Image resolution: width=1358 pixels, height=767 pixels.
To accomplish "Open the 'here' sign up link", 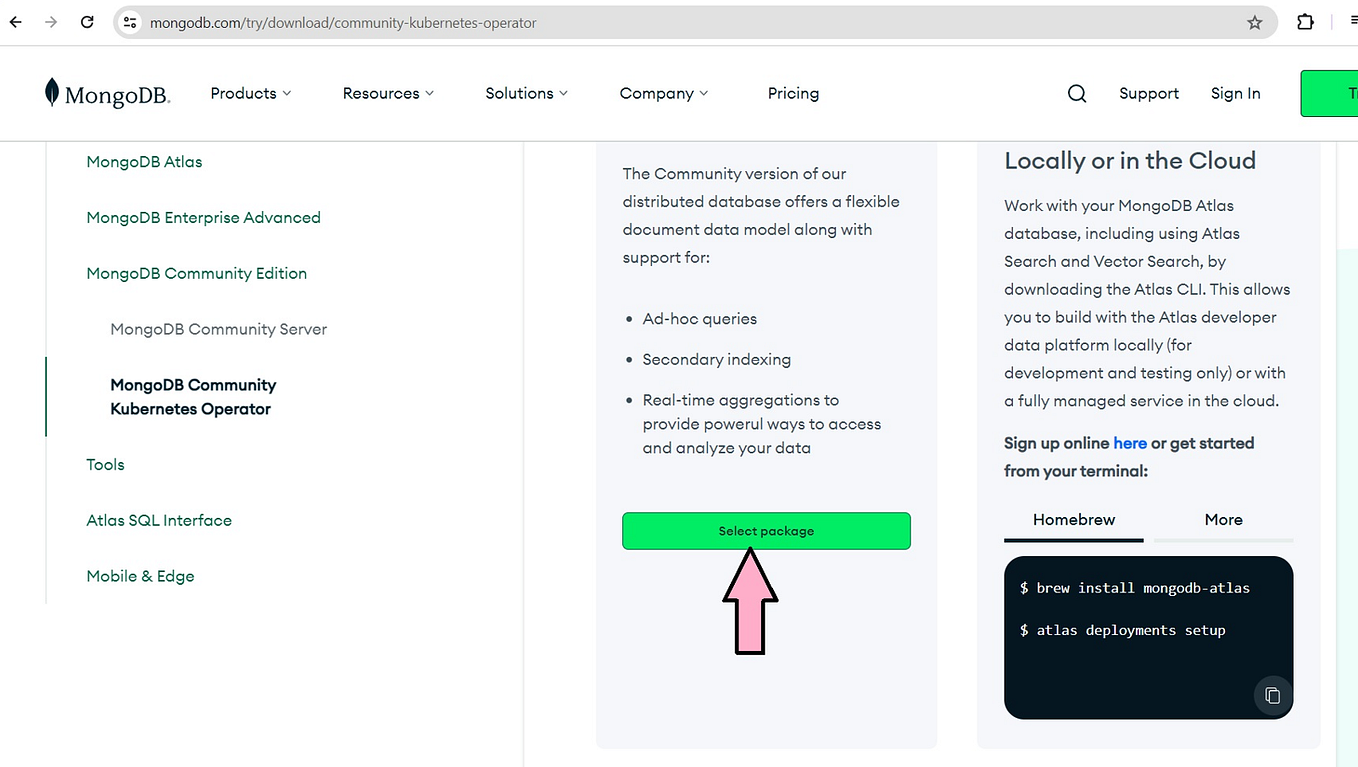I will coord(1130,443).
